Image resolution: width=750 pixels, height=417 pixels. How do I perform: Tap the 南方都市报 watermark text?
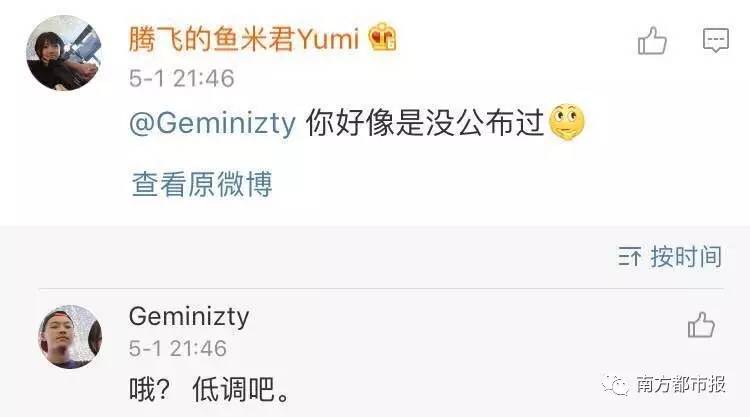[681, 384]
